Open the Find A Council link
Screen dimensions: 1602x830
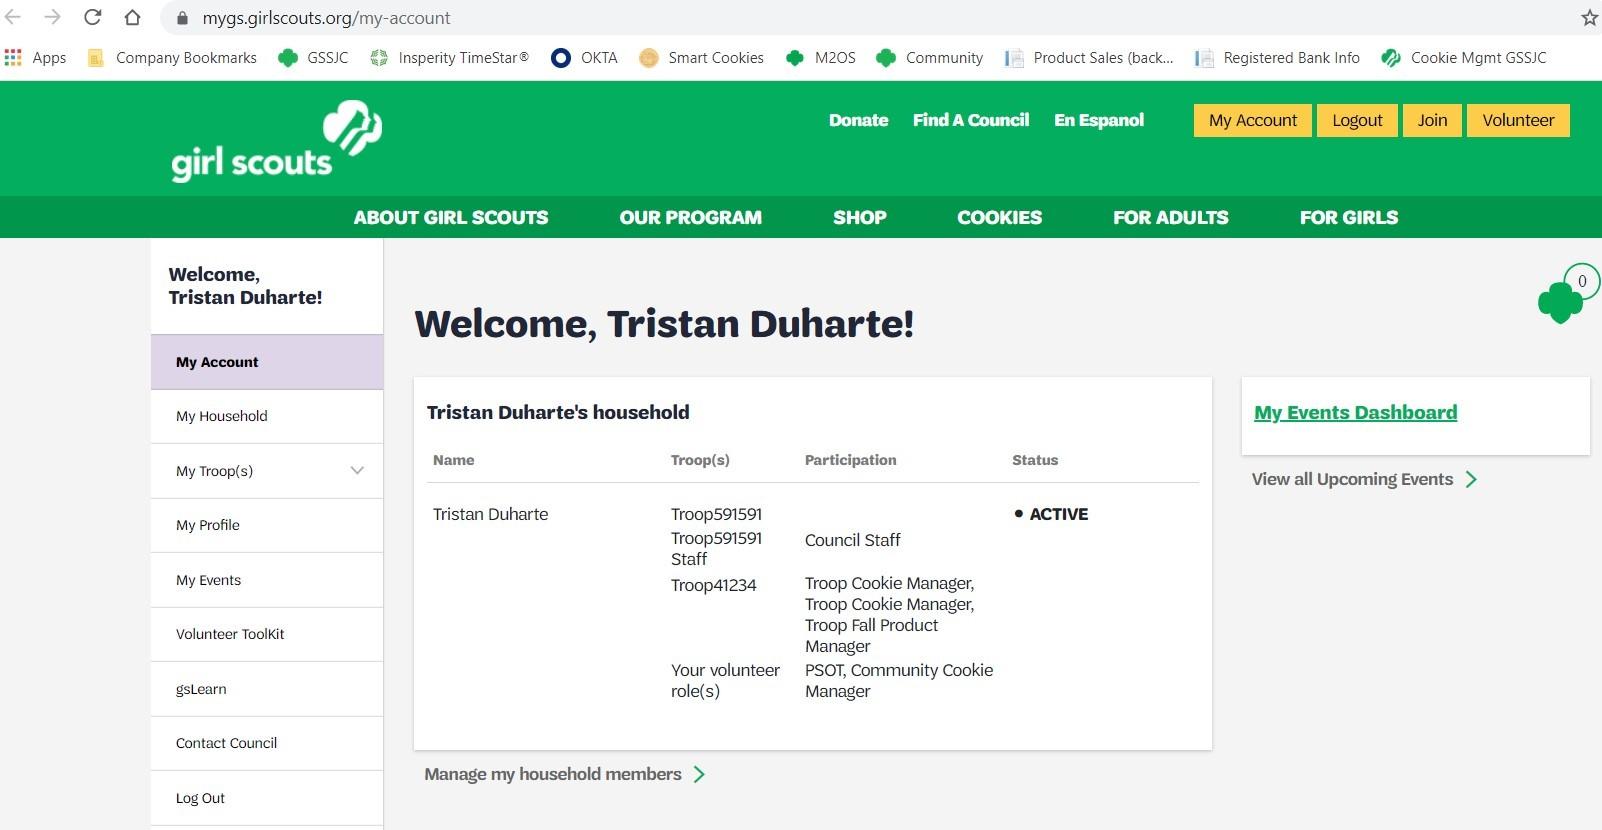tap(971, 120)
